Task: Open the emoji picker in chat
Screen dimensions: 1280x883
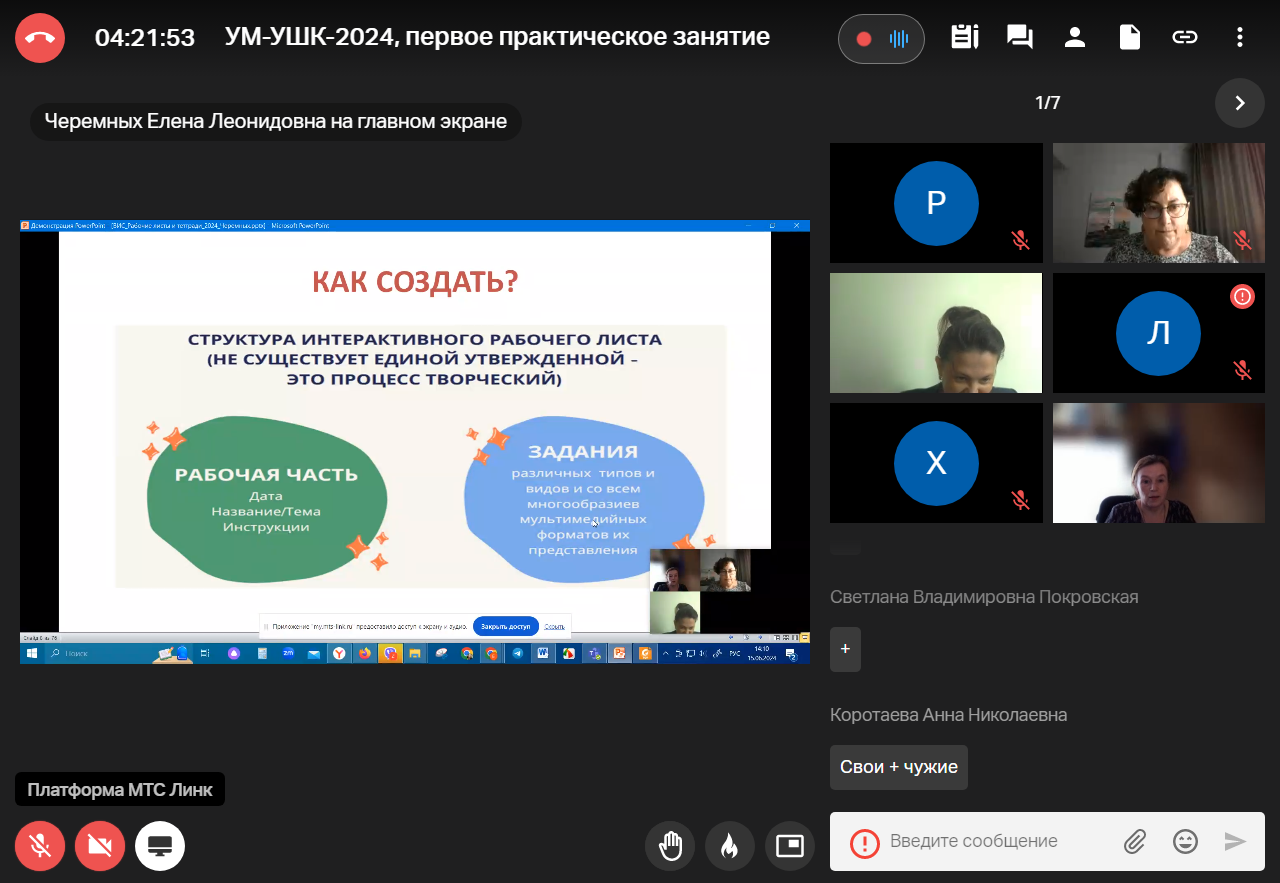Action: click(1185, 841)
